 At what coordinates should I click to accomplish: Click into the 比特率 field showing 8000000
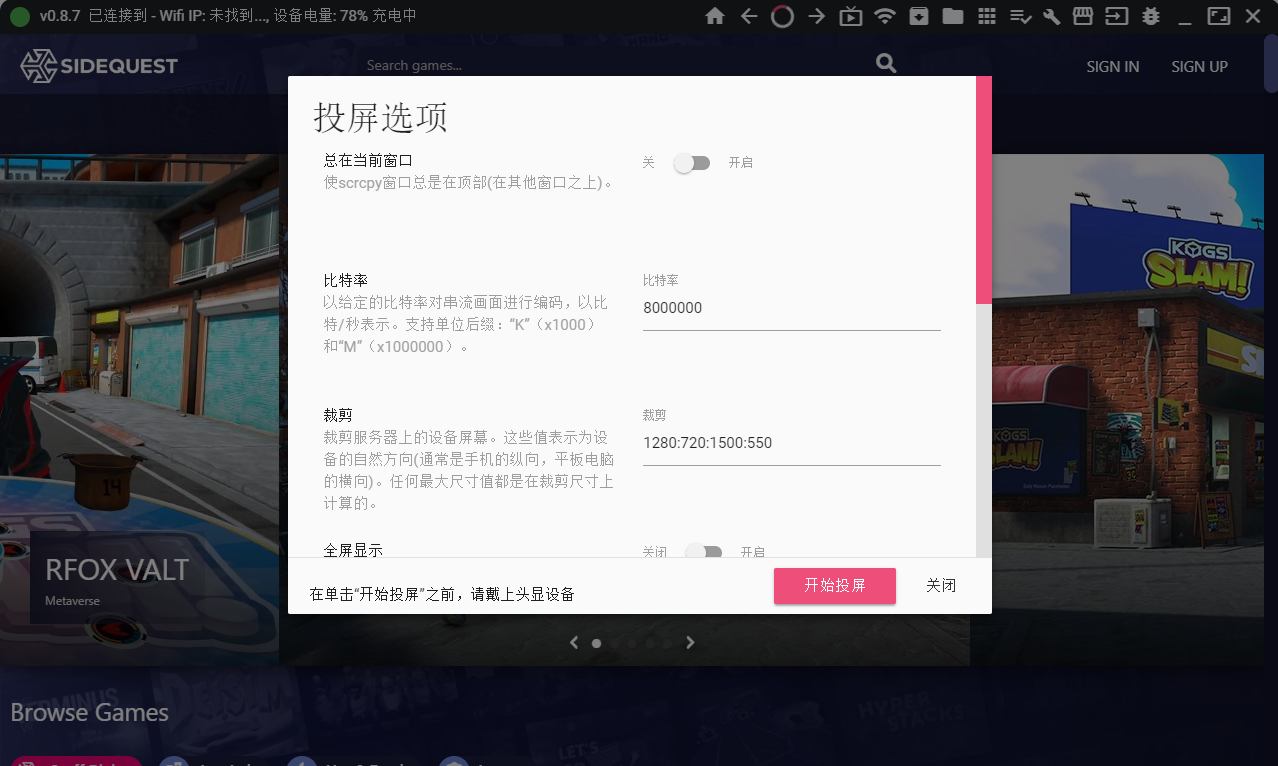[x=792, y=308]
